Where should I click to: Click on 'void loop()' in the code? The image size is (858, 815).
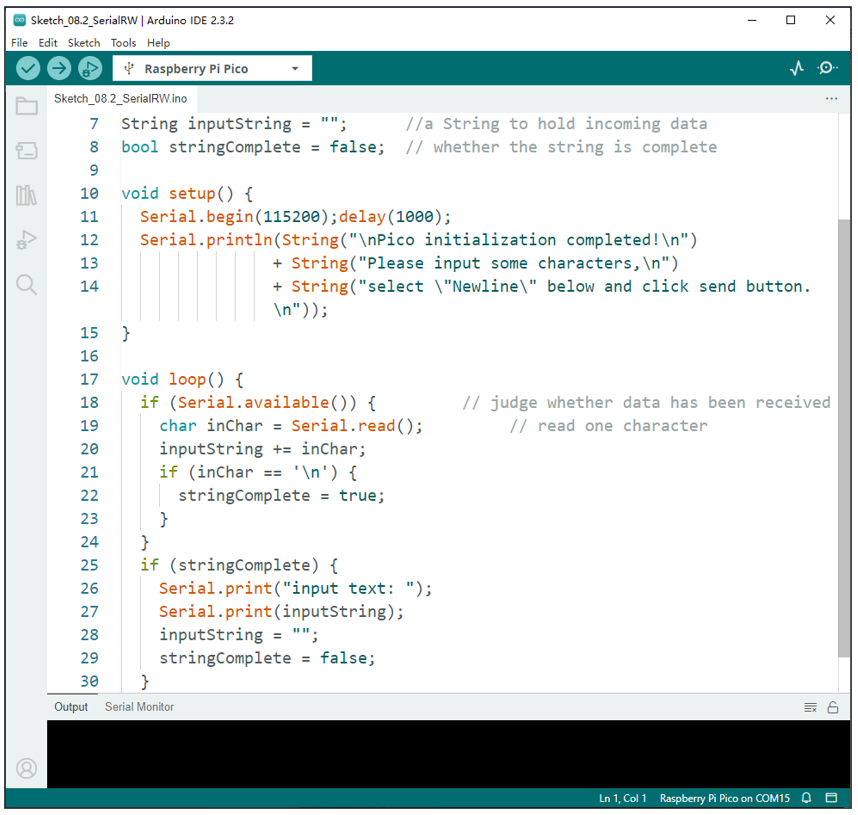172,379
